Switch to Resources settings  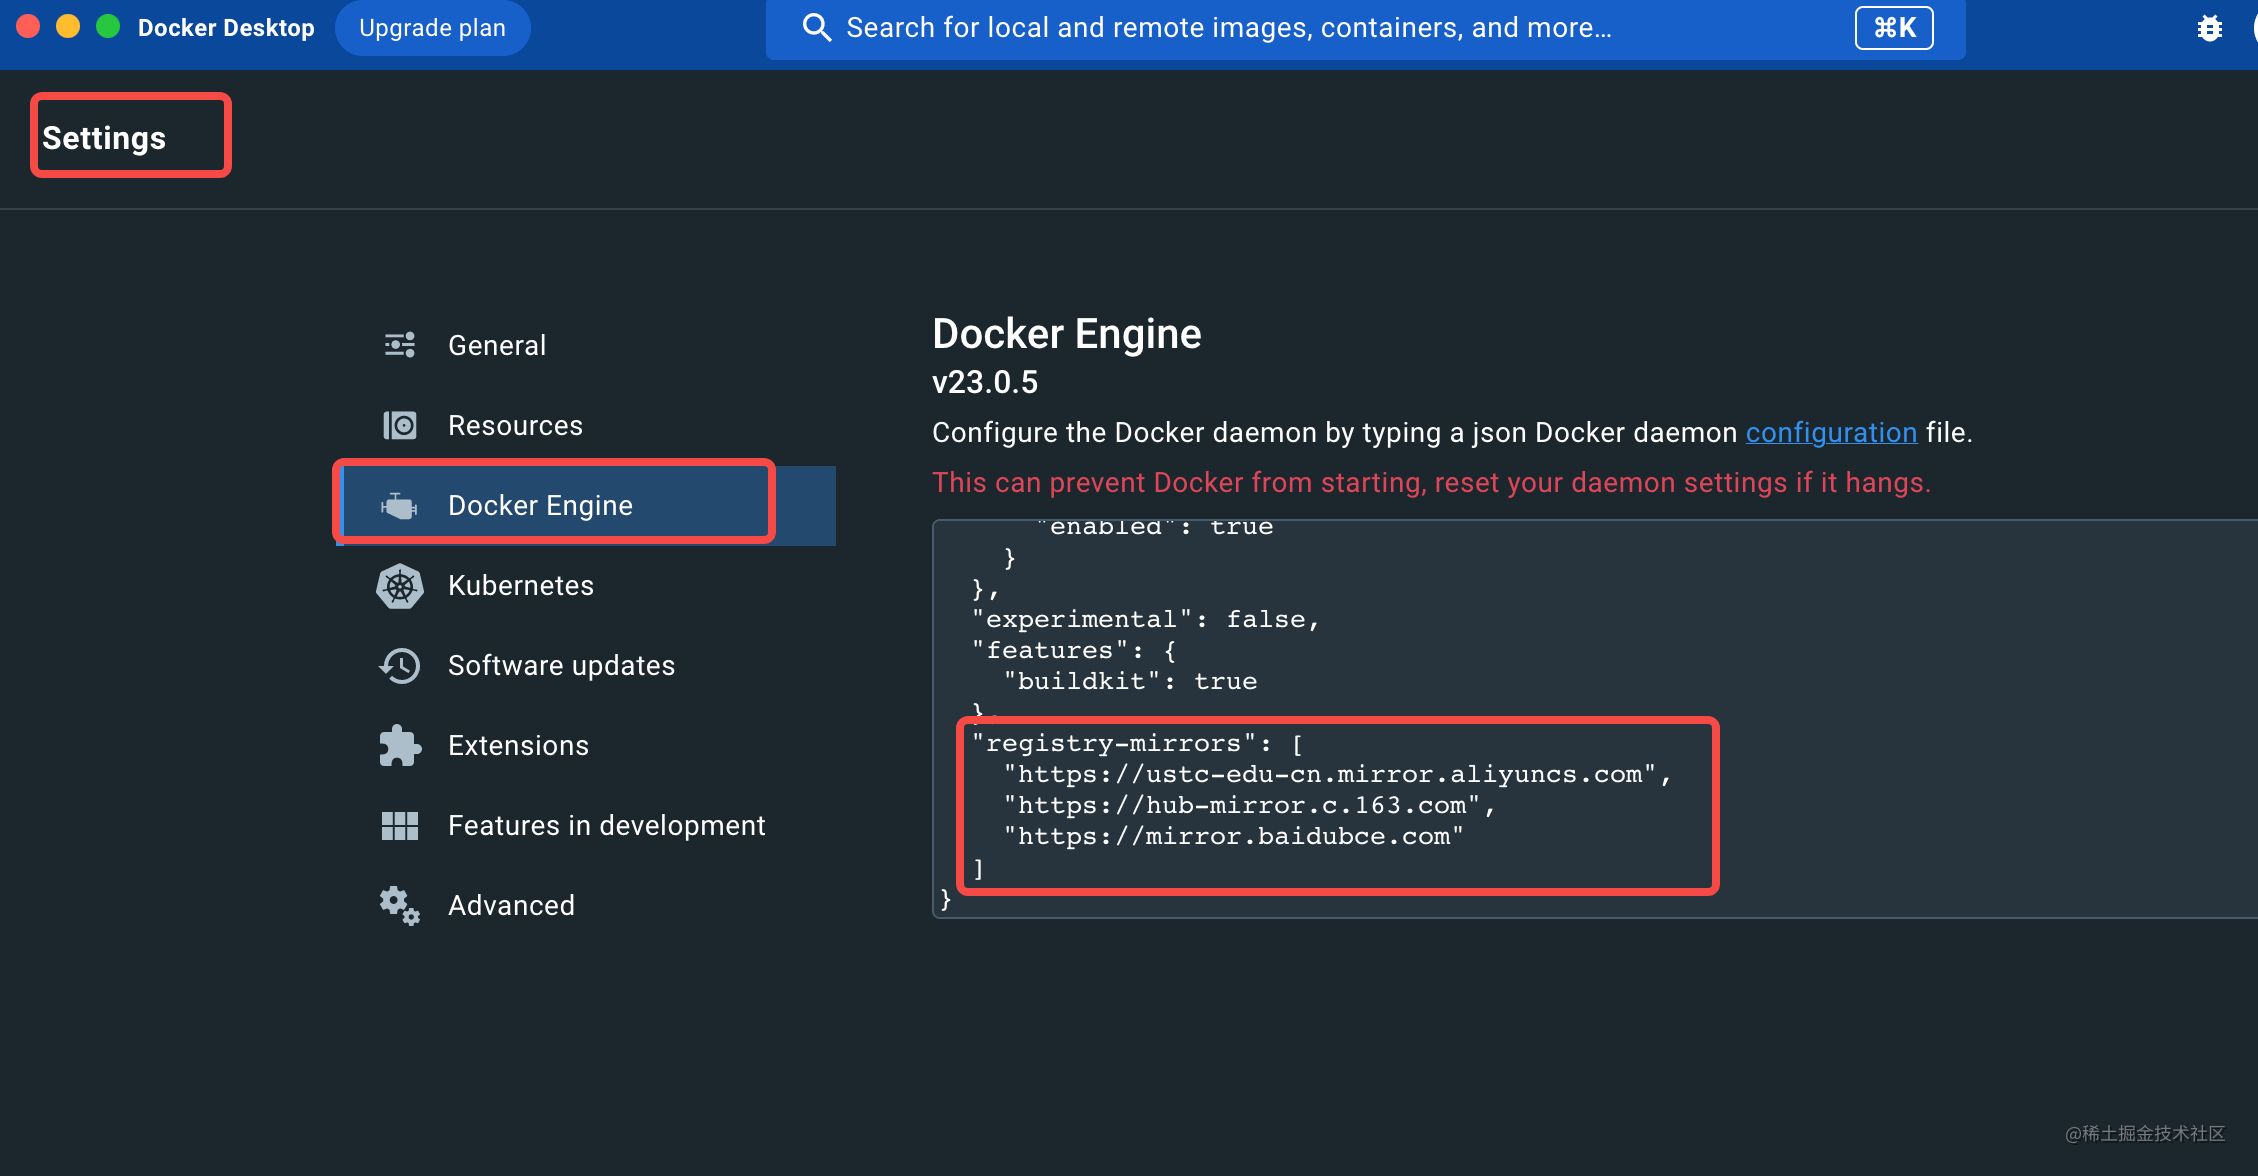pyautogui.click(x=515, y=425)
